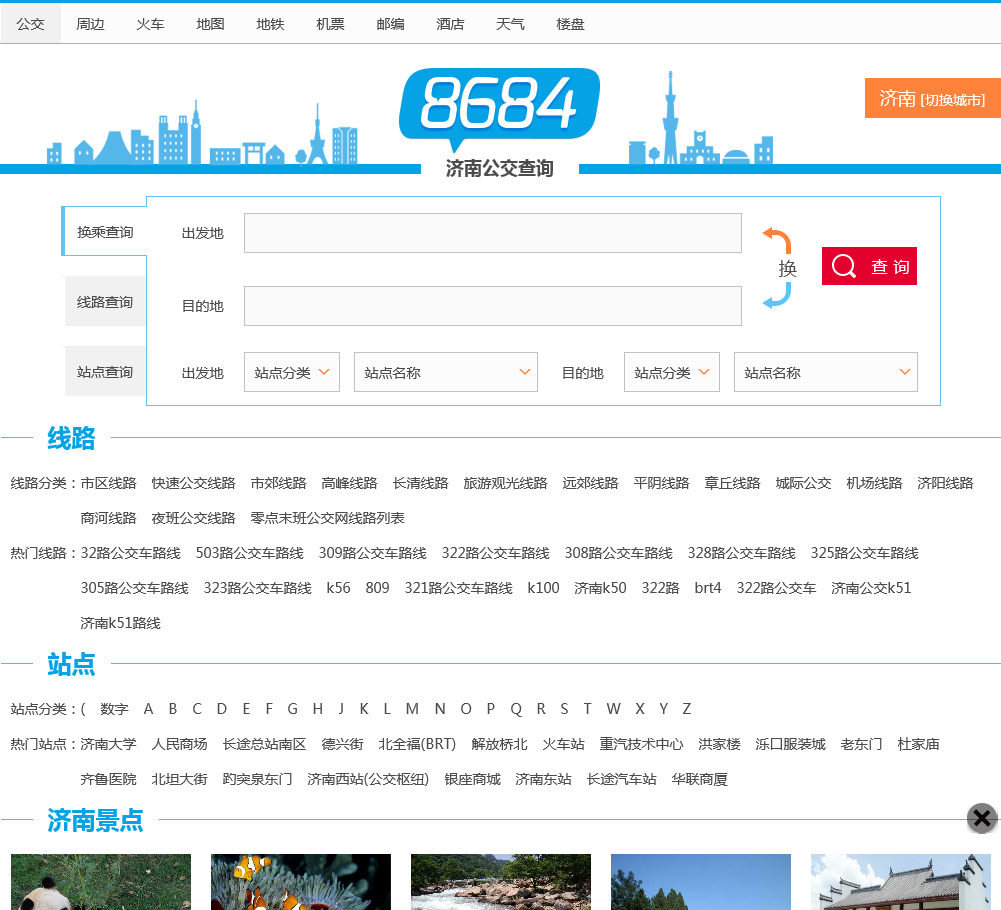Image resolution: width=1001 pixels, height=910 pixels.
Task: Open the 火车 navigation tab
Action: [150, 24]
